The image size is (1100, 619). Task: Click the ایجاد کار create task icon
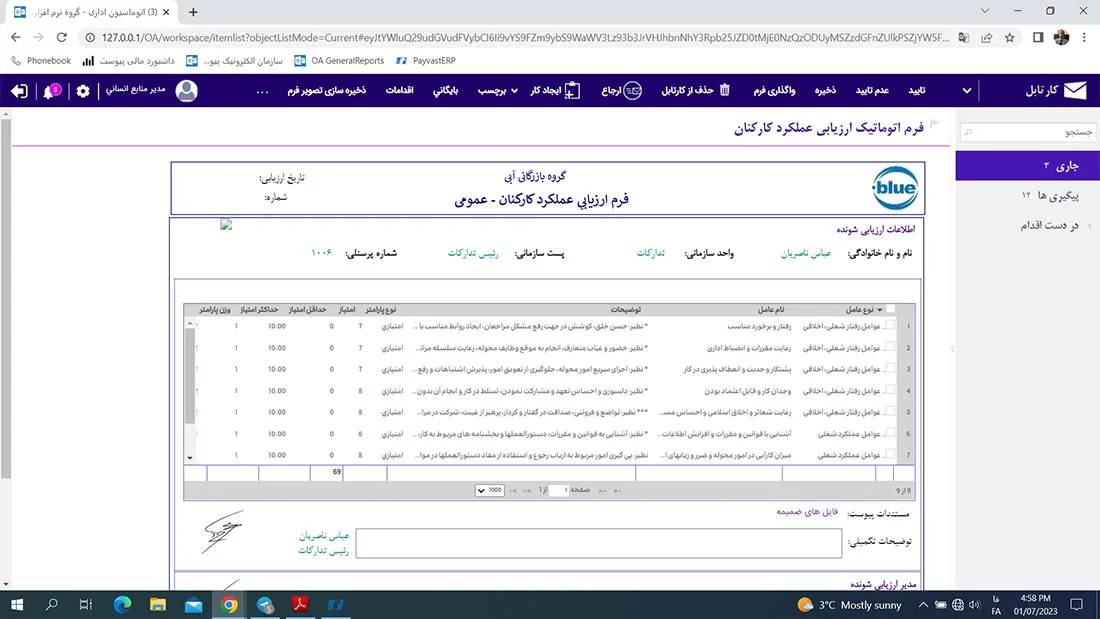572,91
